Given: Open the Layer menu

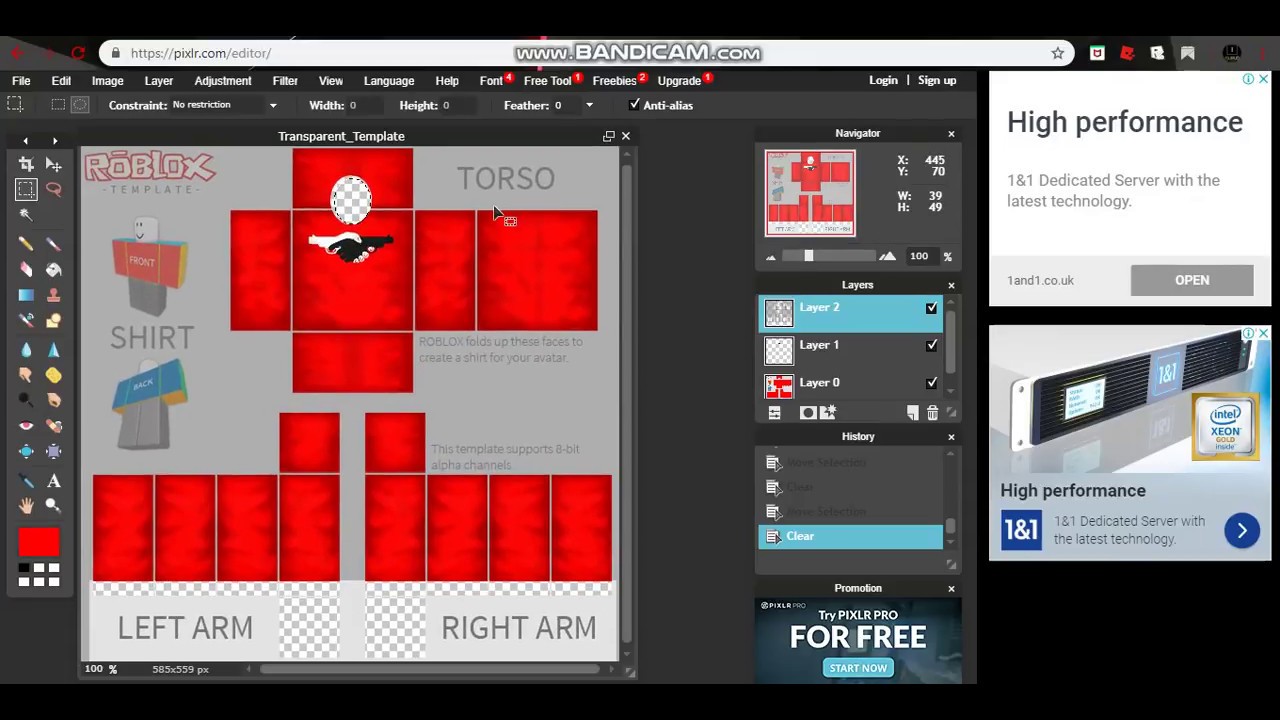Looking at the screenshot, I should 159,81.
